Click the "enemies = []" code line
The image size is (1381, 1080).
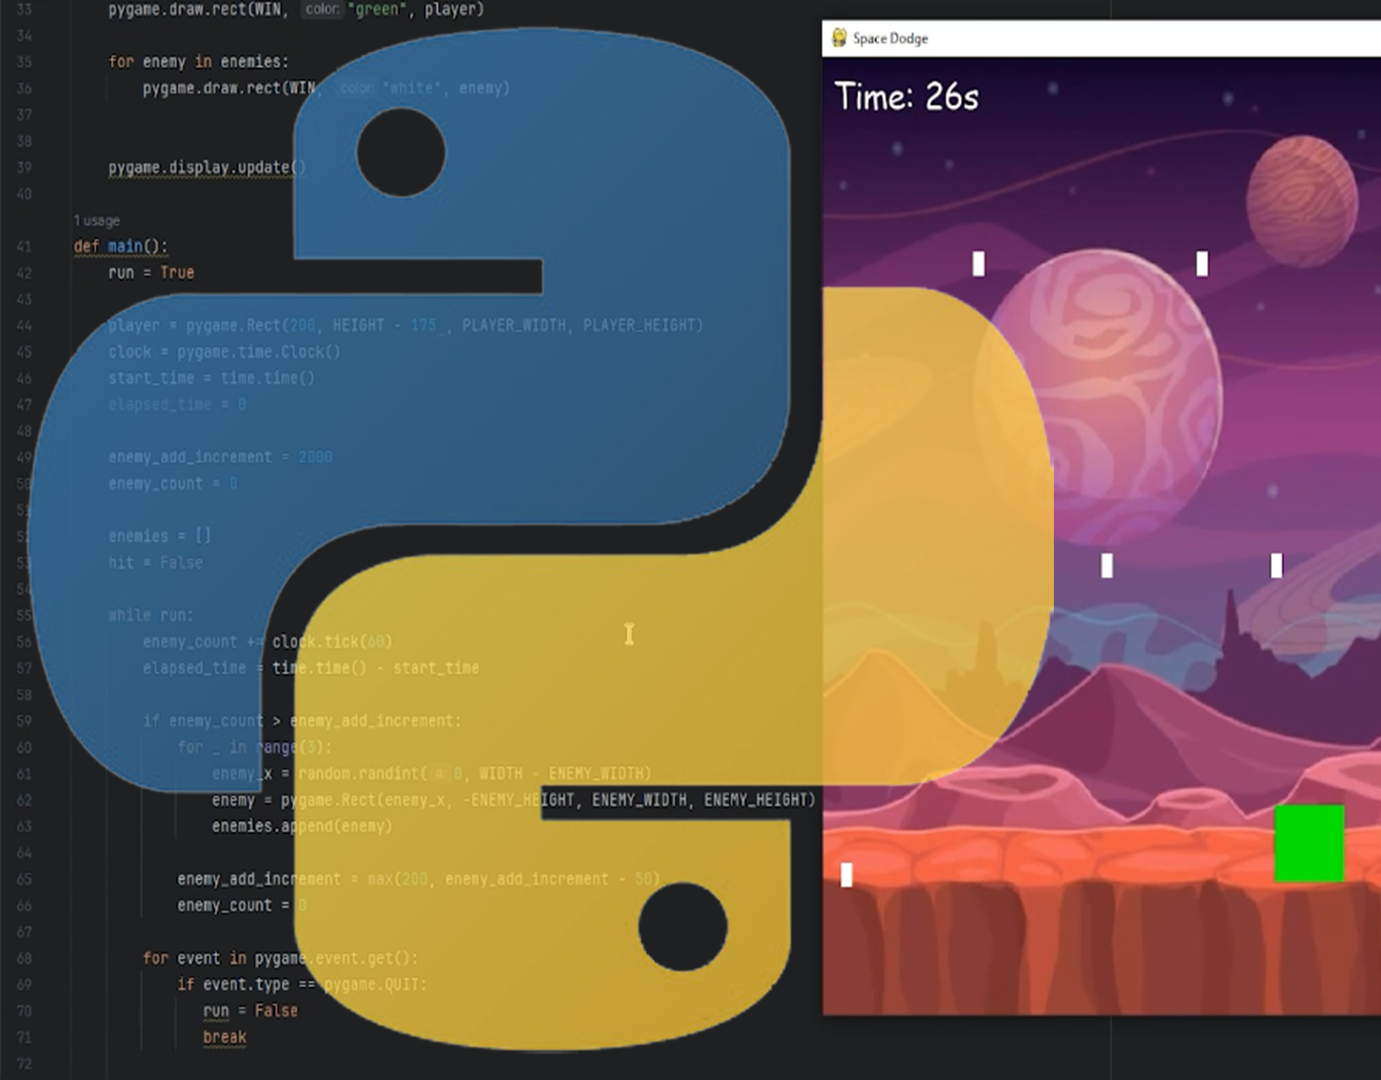tap(159, 536)
